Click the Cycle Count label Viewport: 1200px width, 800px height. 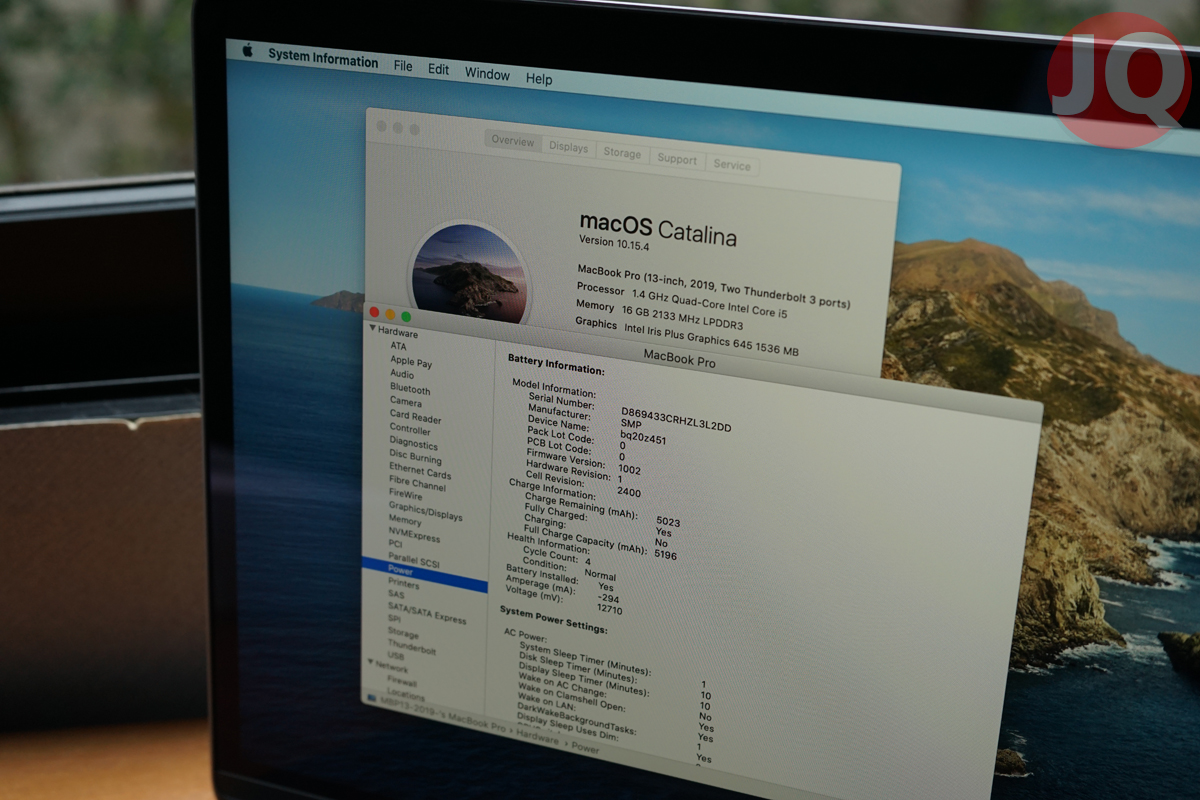(x=550, y=555)
